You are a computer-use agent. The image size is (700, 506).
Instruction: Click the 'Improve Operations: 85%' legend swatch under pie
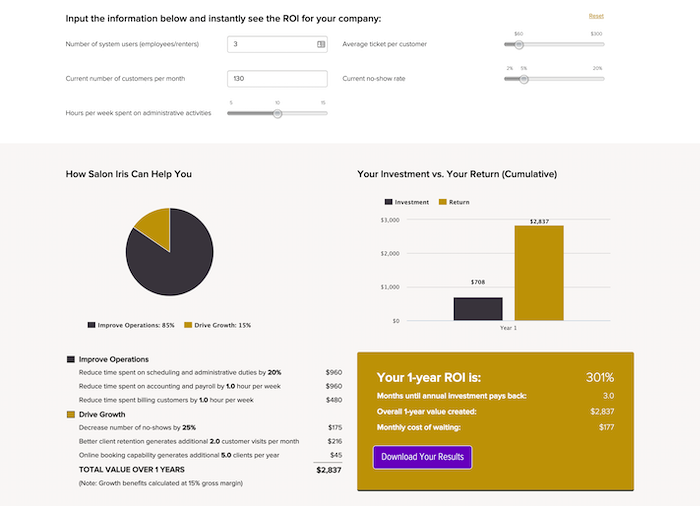pyautogui.click(x=92, y=325)
